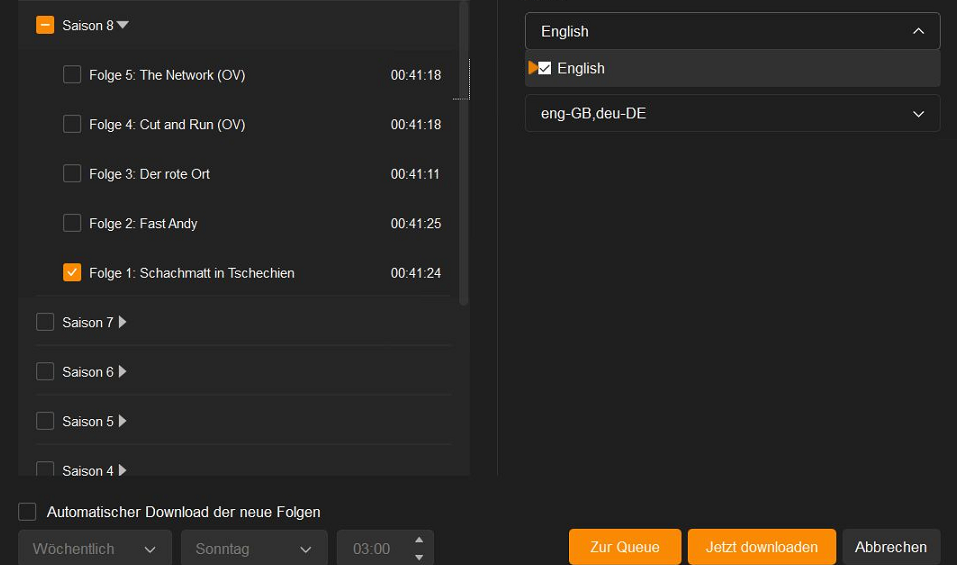Uncheck Folge 1: Schachmatt in Tschechien
Screen dimensions: 957x565
72,272
